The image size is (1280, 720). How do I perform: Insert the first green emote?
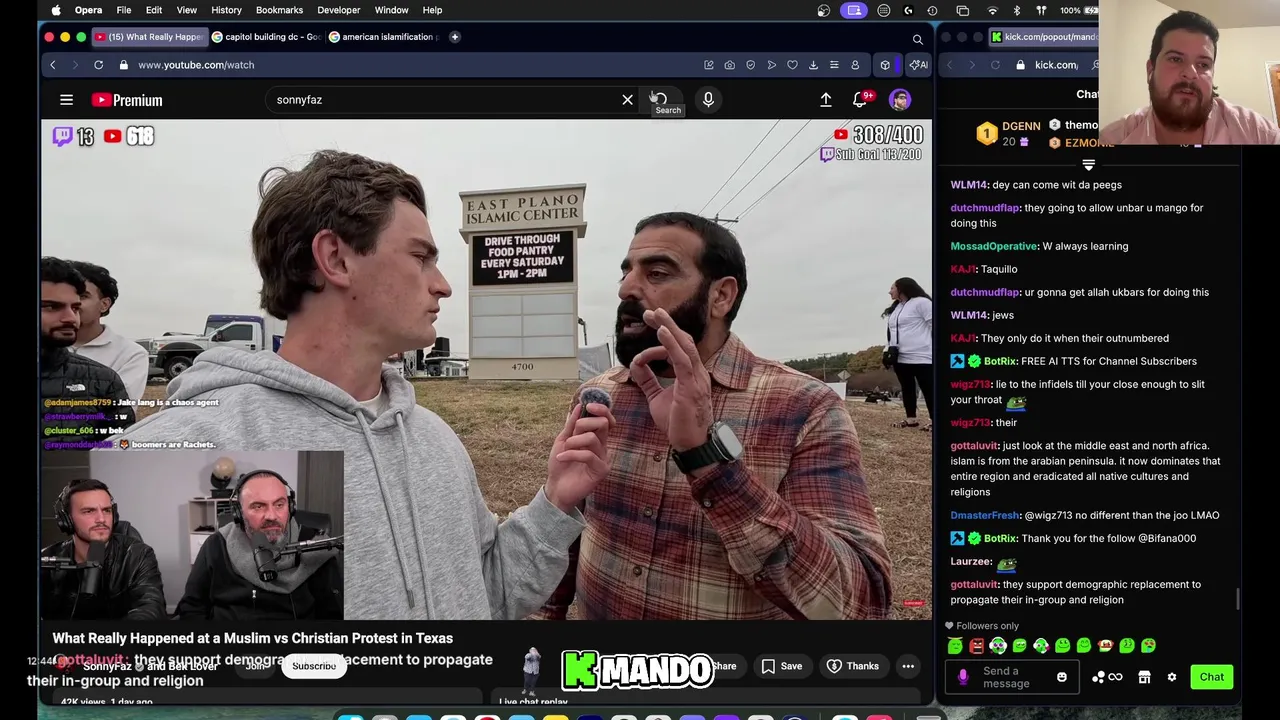[x=955, y=646]
